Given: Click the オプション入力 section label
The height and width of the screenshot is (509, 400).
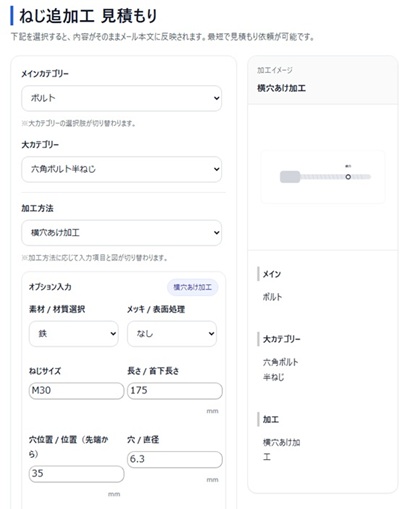Looking at the screenshot, I should point(50,287).
